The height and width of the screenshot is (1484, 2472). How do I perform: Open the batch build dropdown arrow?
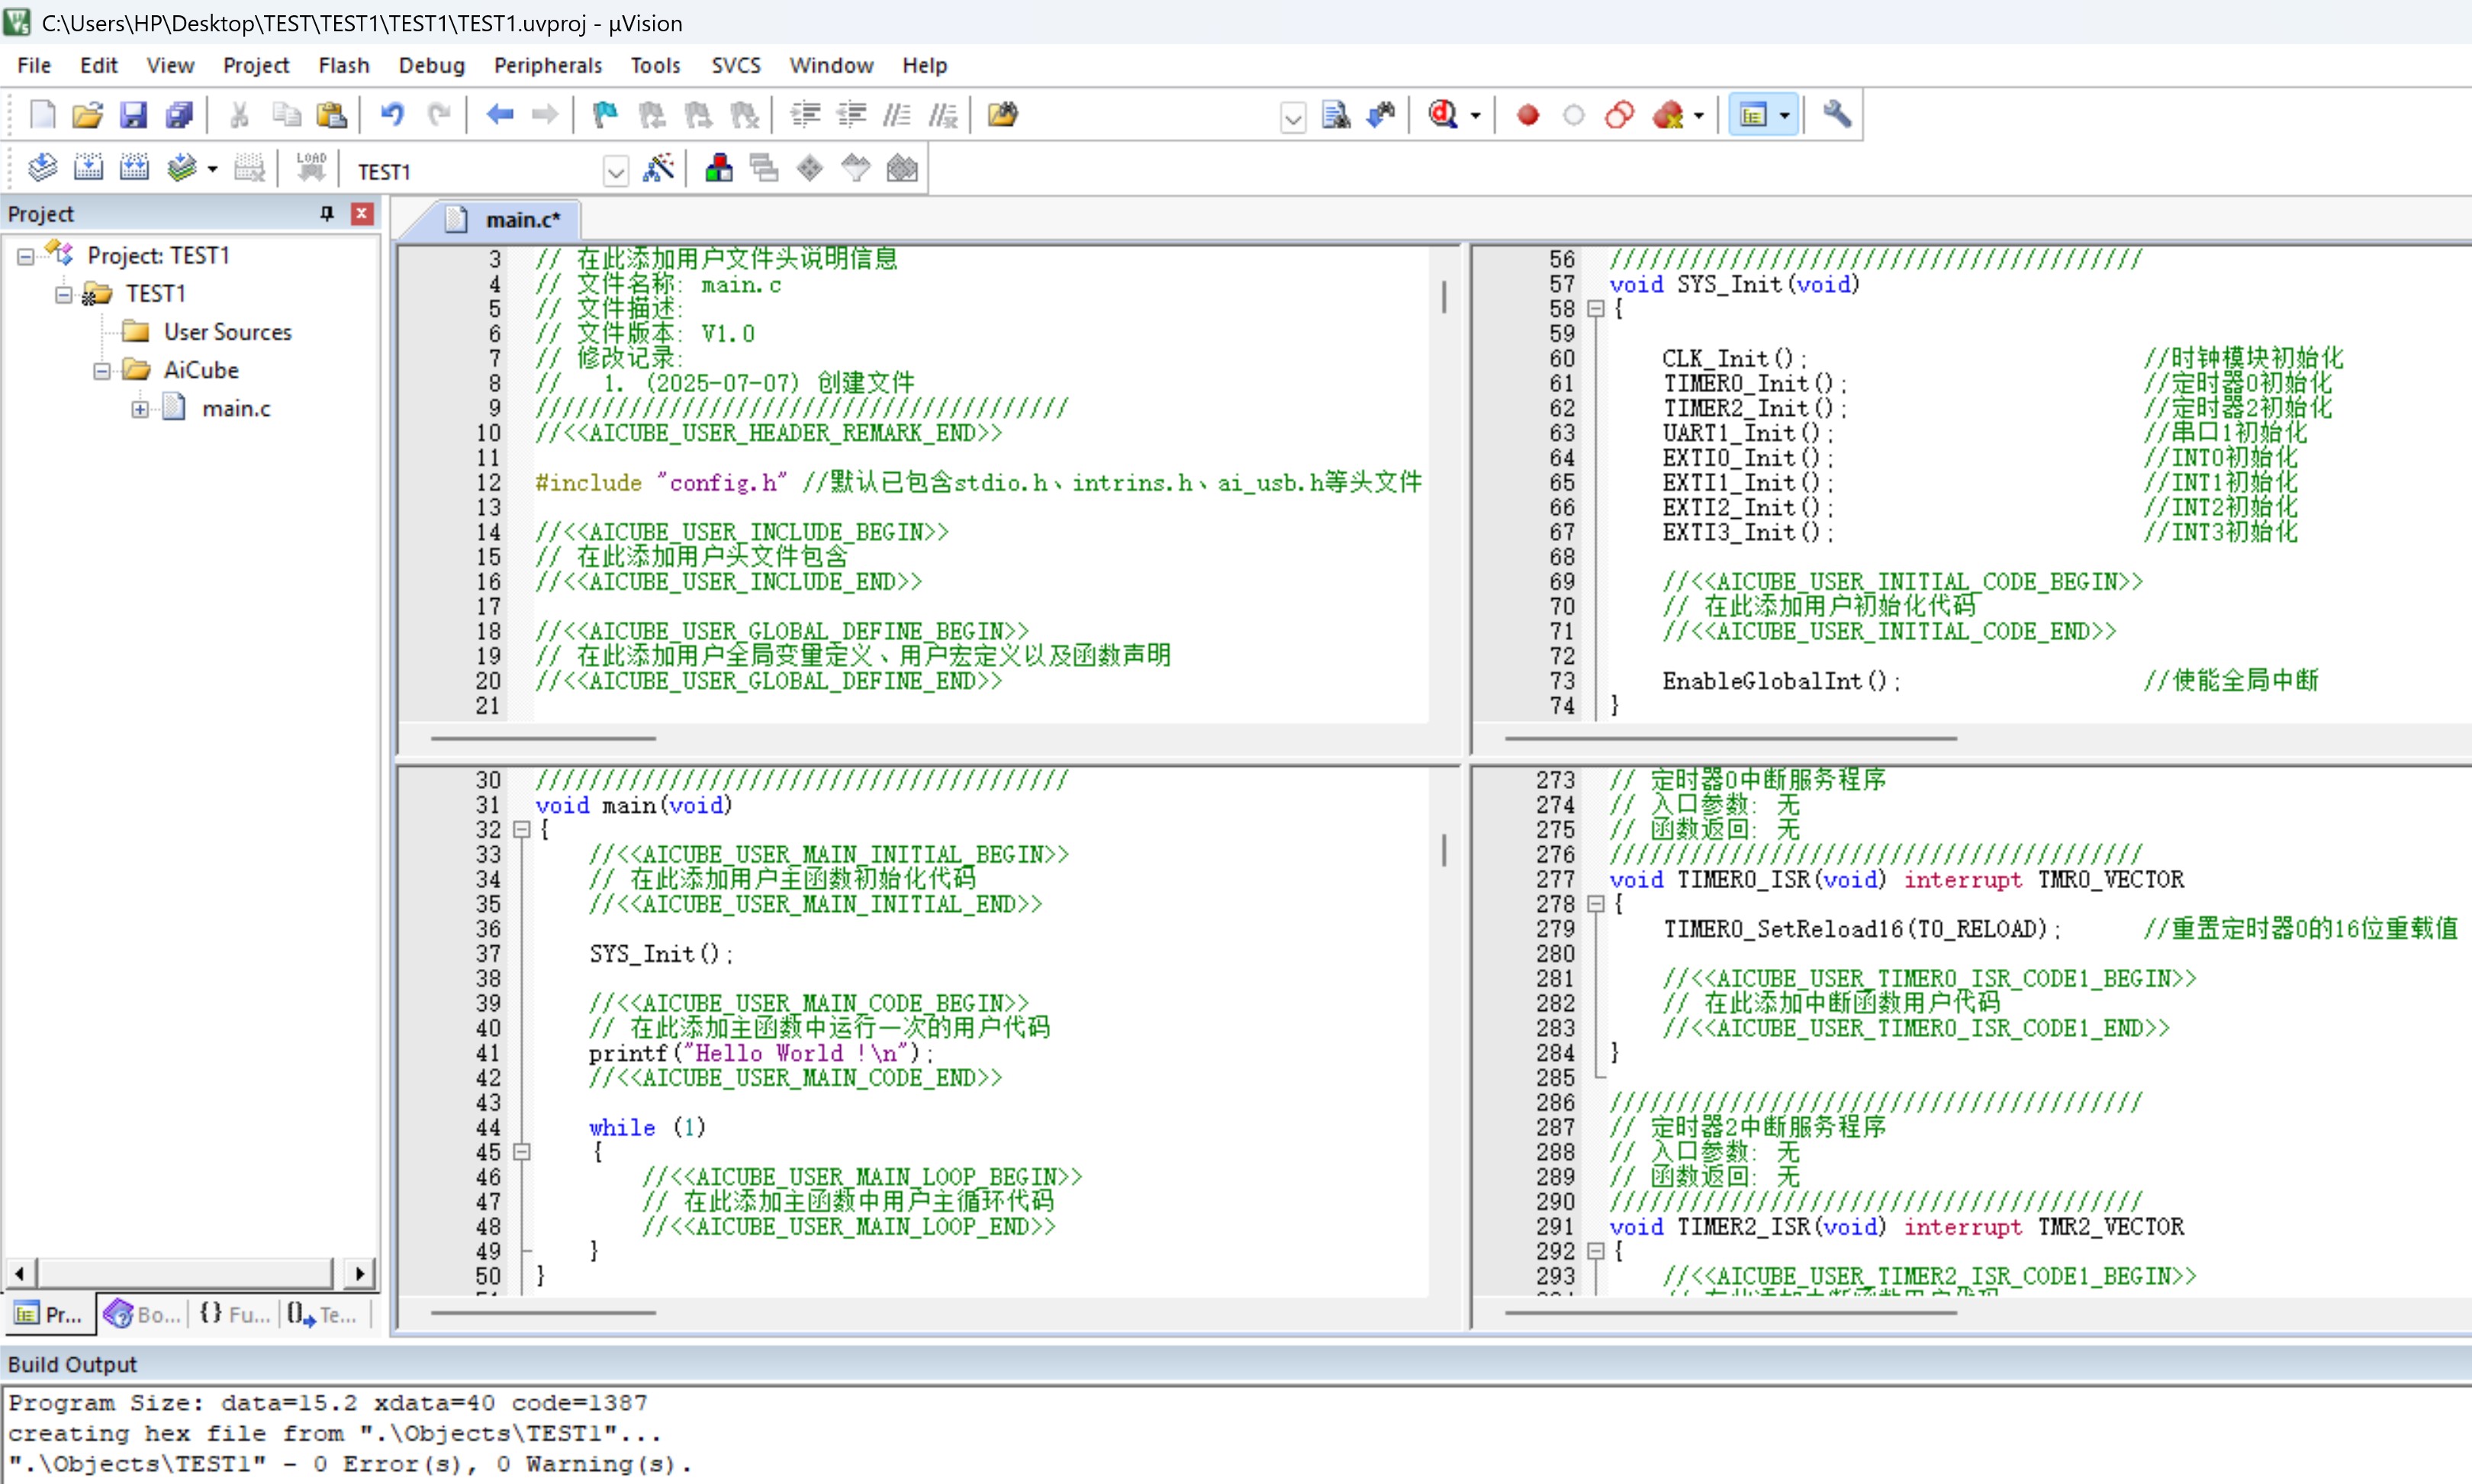[212, 169]
